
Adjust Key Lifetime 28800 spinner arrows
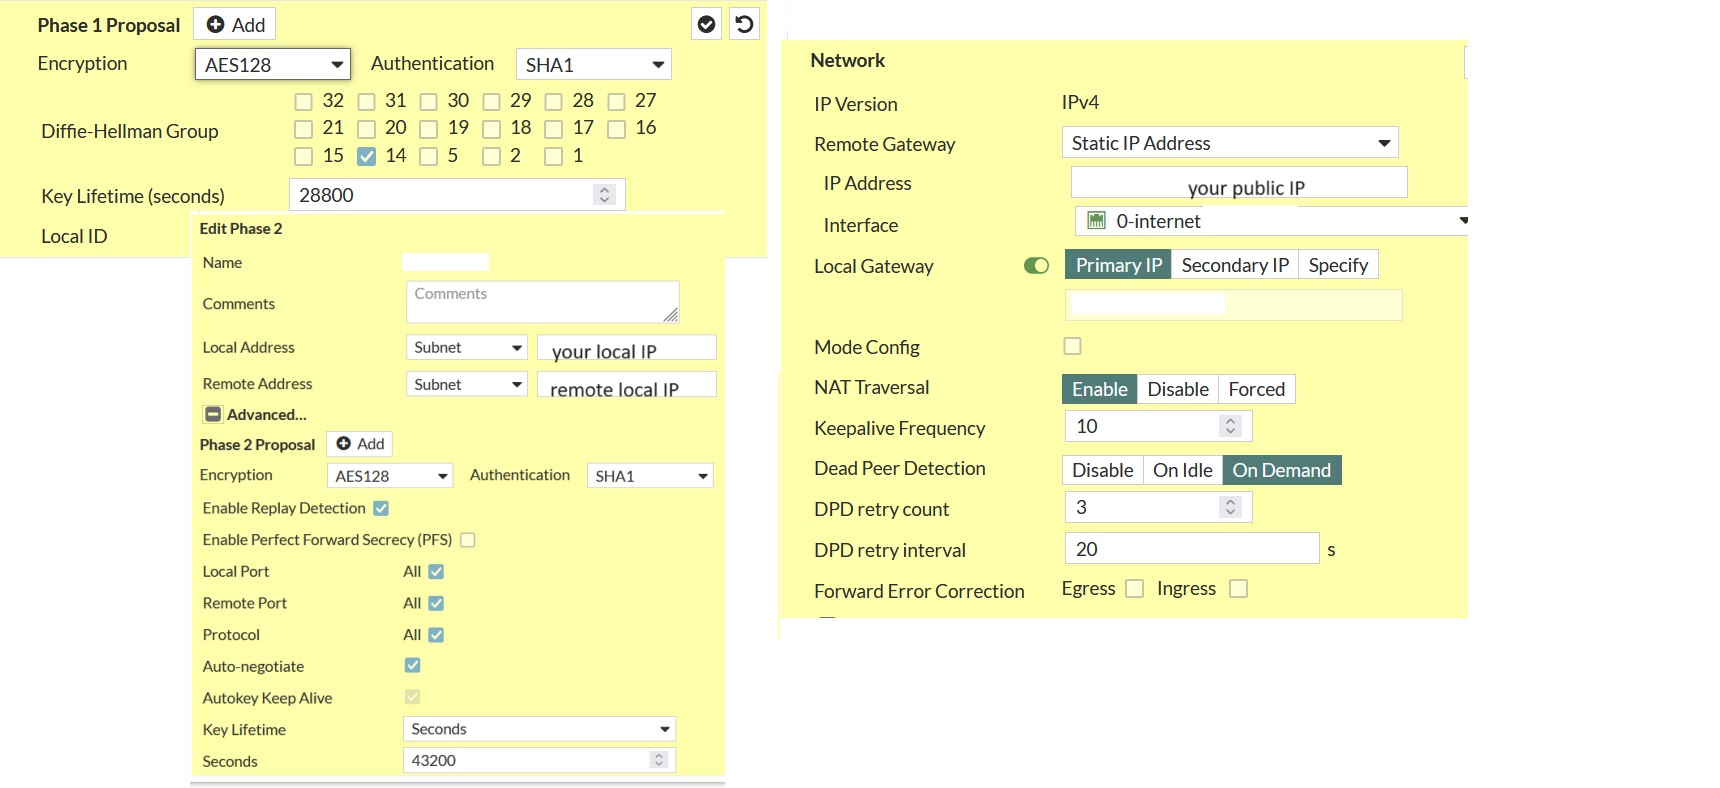(604, 195)
